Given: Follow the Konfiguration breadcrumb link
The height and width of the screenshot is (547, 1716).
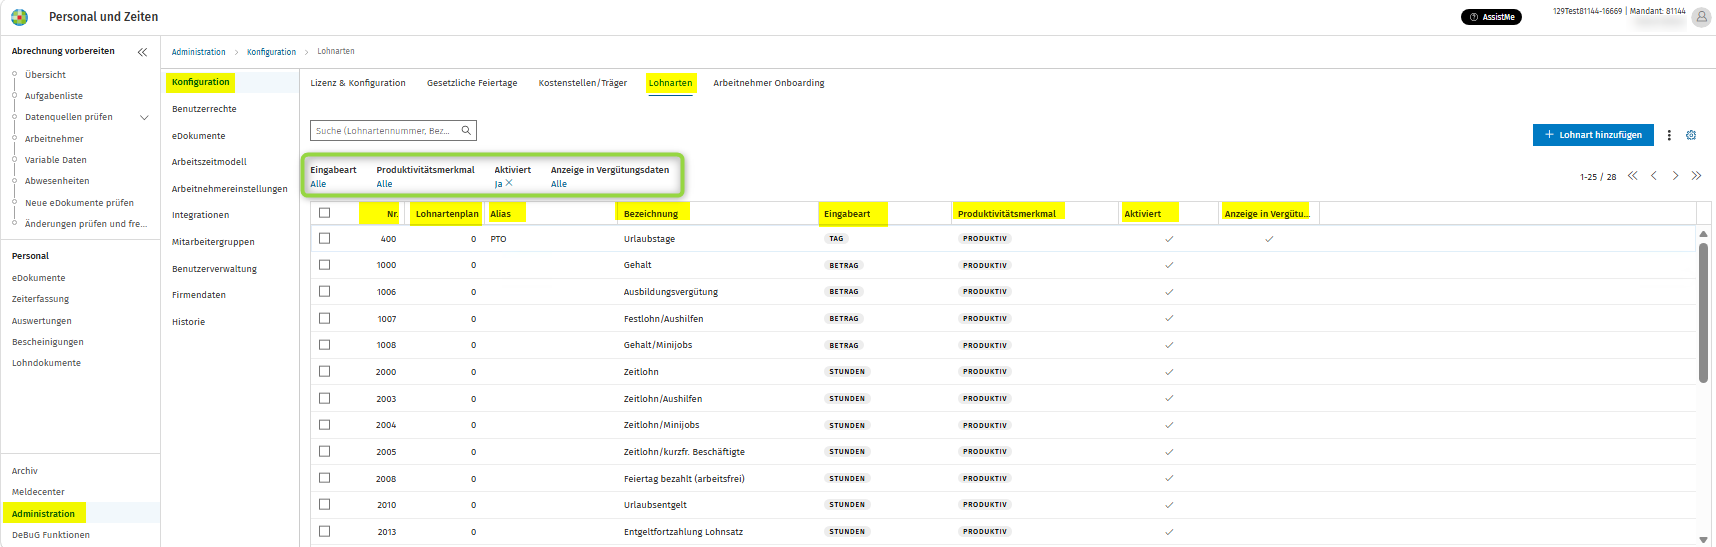Looking at the screenshot, I should pyautogui.click(x=271, y=52).
